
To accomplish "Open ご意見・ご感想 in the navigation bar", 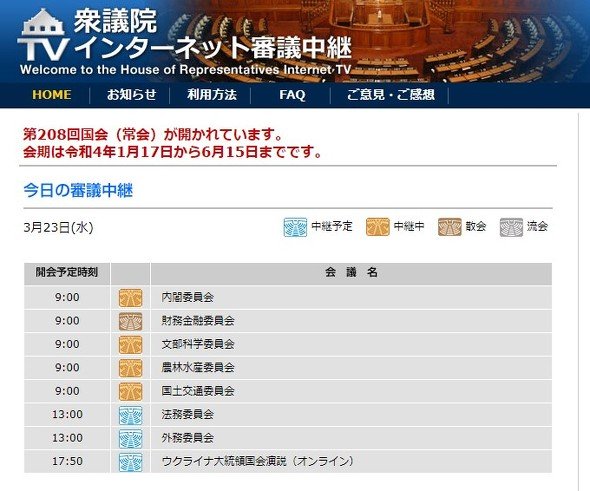I will pos(391,94).
